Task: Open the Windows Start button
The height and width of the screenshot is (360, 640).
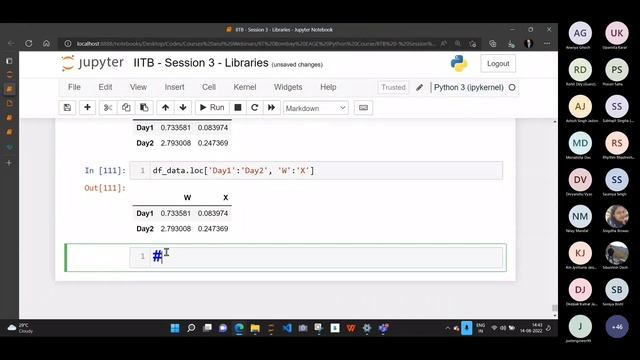Action: click(175, 328)
